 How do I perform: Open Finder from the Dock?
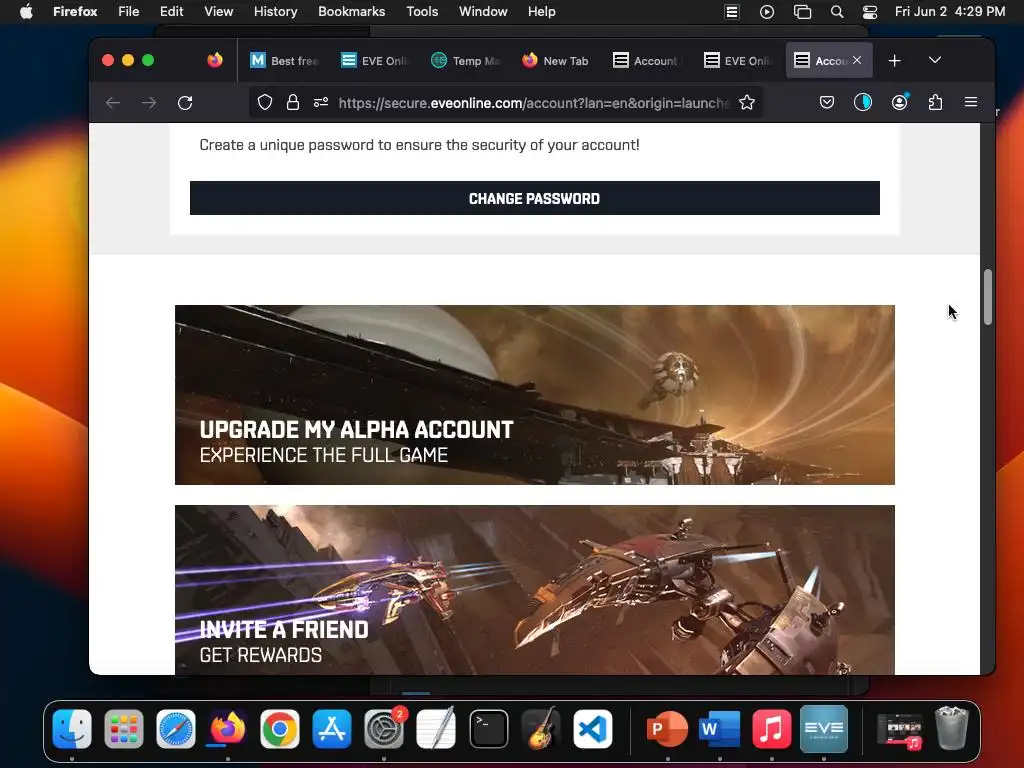pos(72,729)
